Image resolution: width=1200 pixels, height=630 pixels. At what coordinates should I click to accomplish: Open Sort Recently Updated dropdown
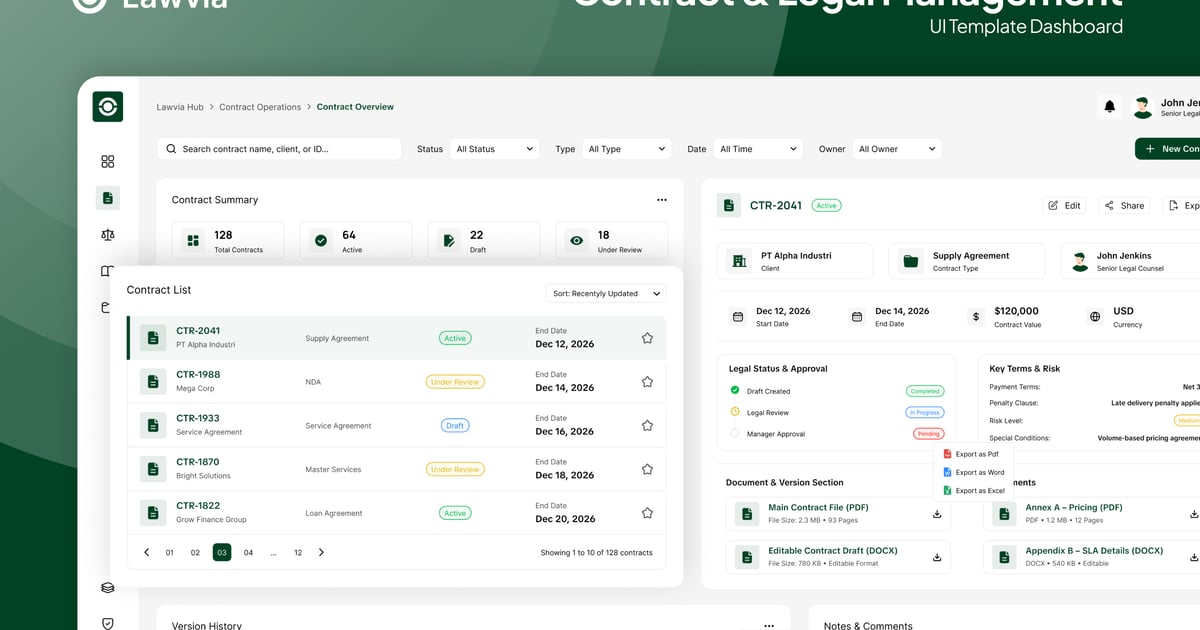pyautogui.click(x=606, y=294)
